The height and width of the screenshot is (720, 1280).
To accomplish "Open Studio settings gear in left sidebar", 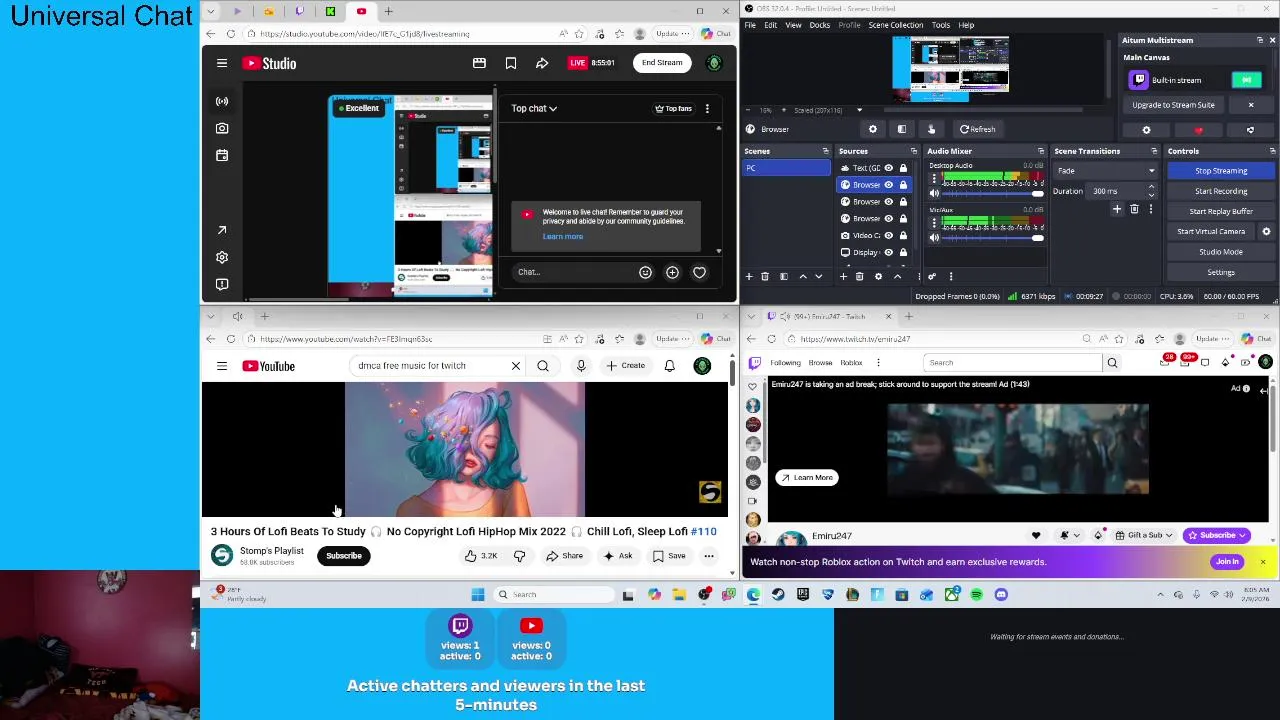I will click(222, 257).
